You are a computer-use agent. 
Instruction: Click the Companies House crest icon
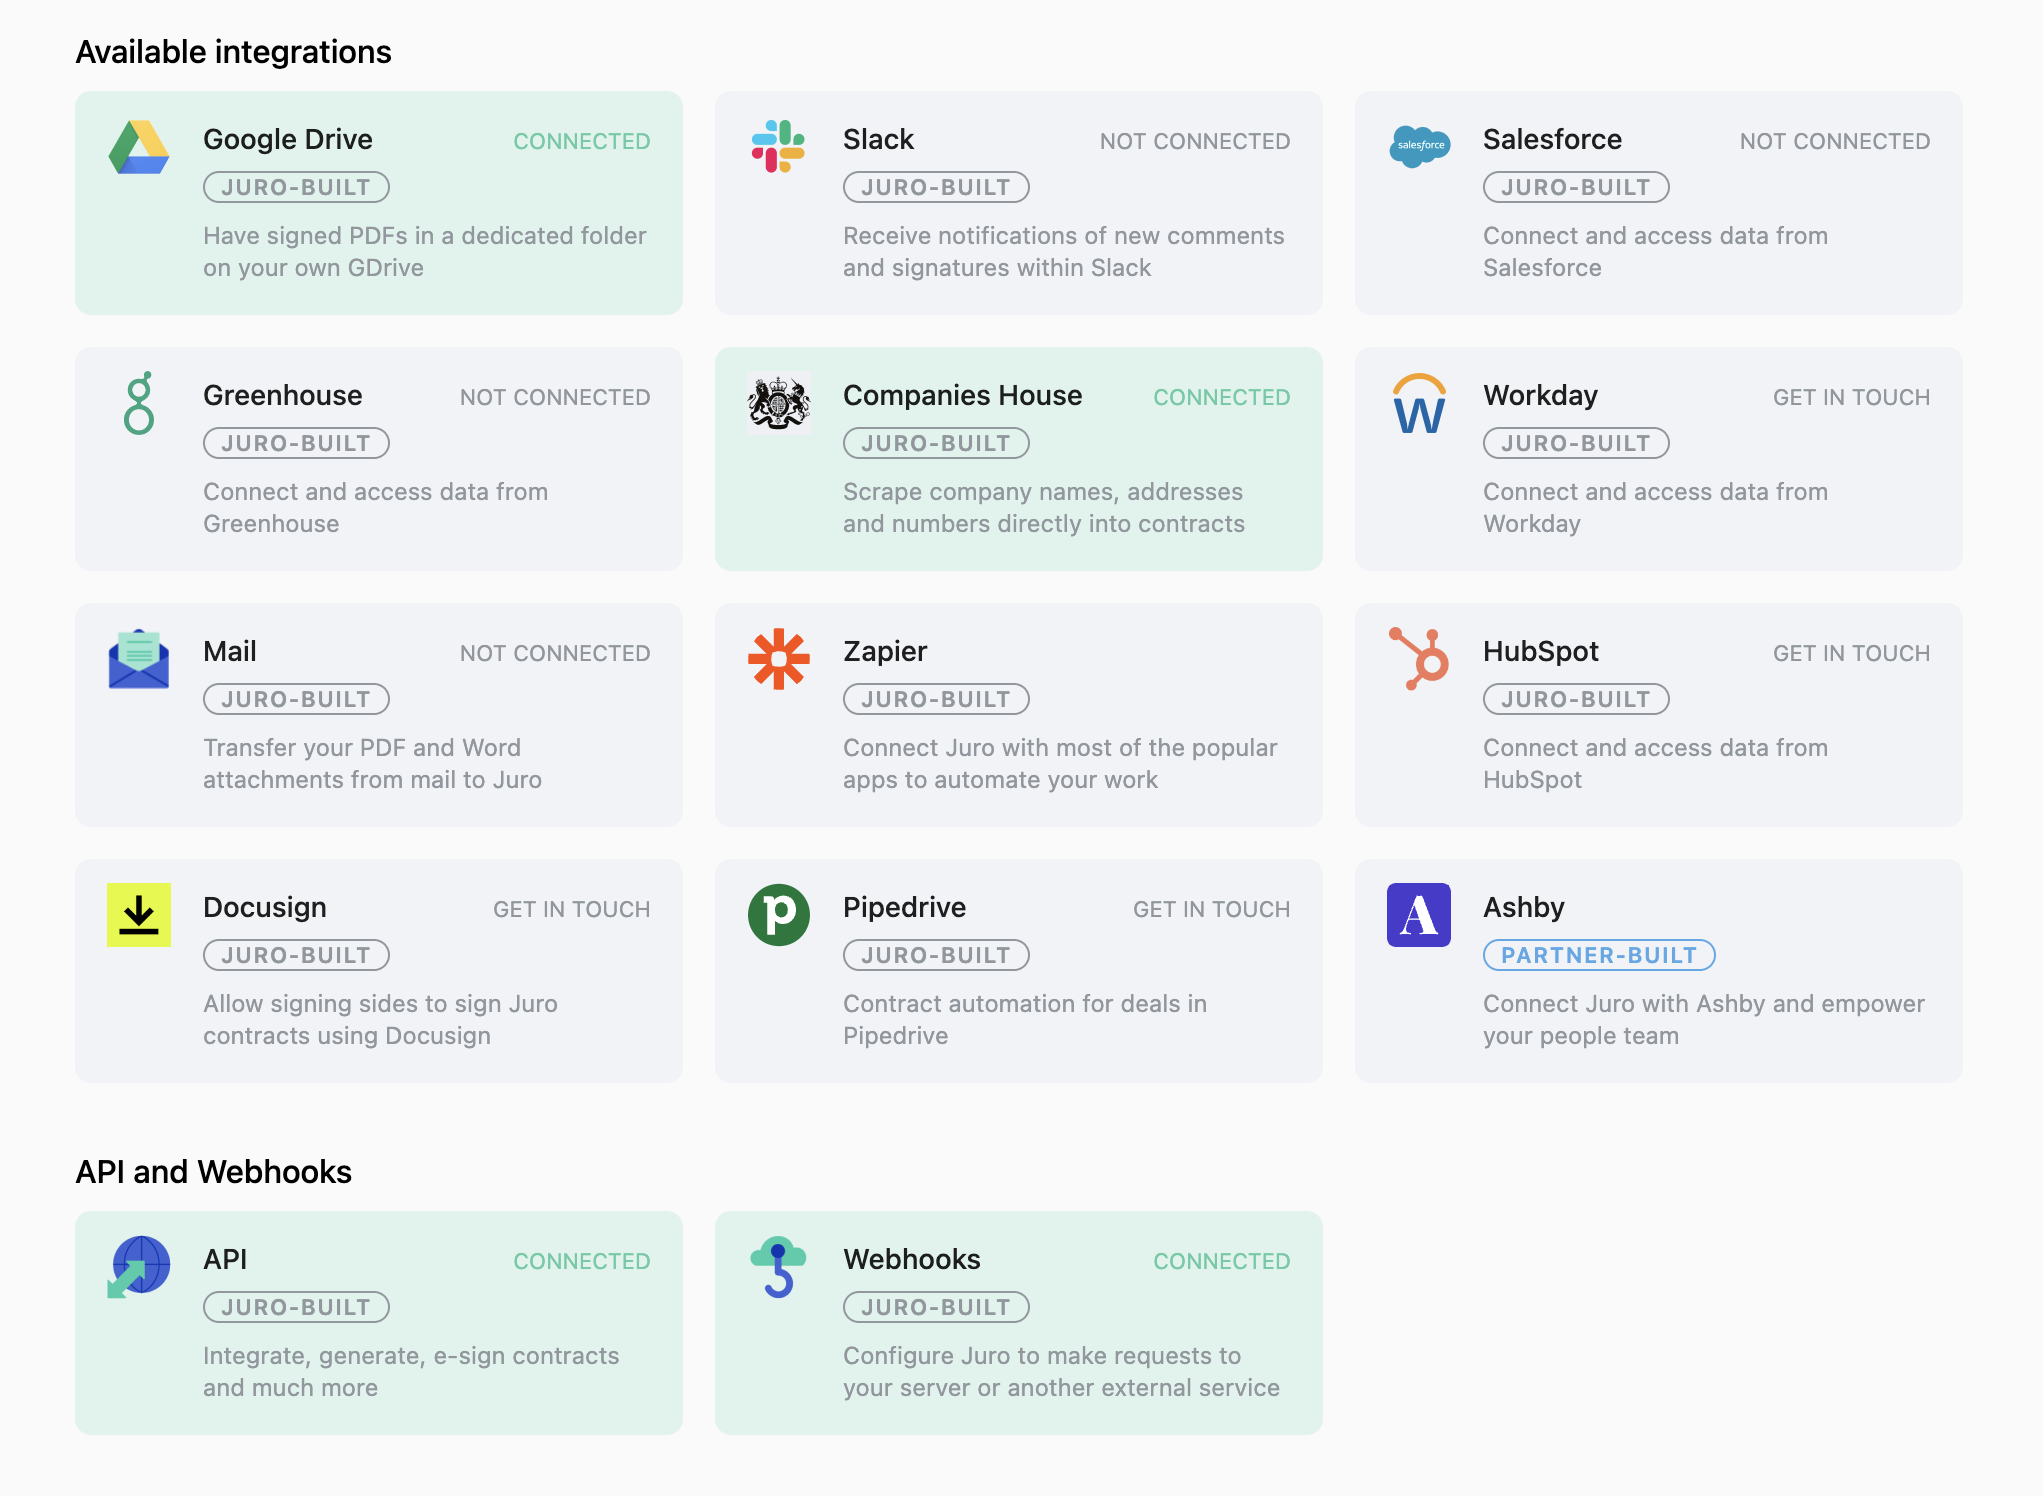point(779,403)
